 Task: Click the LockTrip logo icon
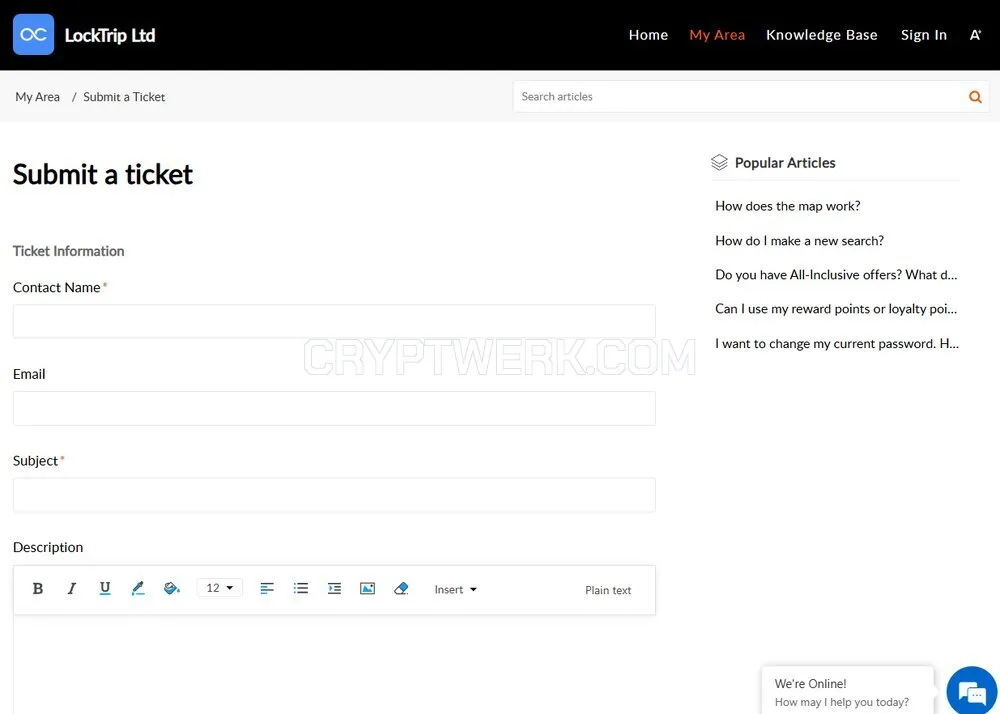pyautogui.click(x=33, y=34)
